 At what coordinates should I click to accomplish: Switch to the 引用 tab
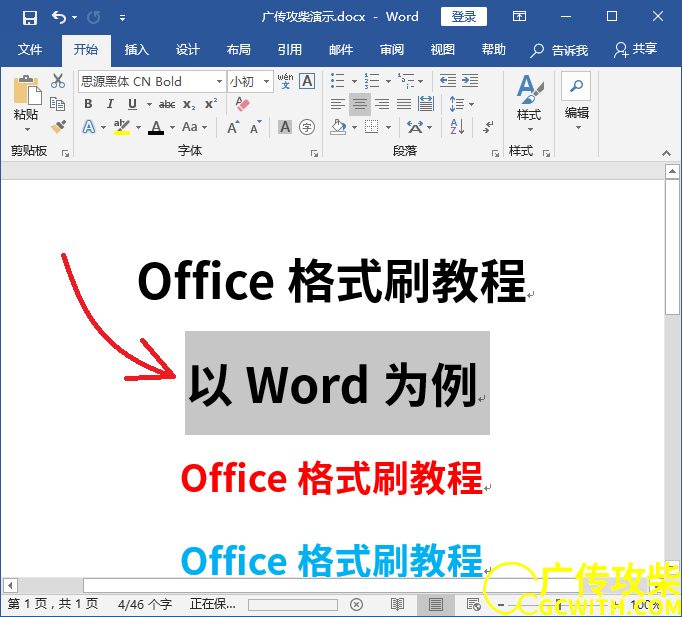290,50
